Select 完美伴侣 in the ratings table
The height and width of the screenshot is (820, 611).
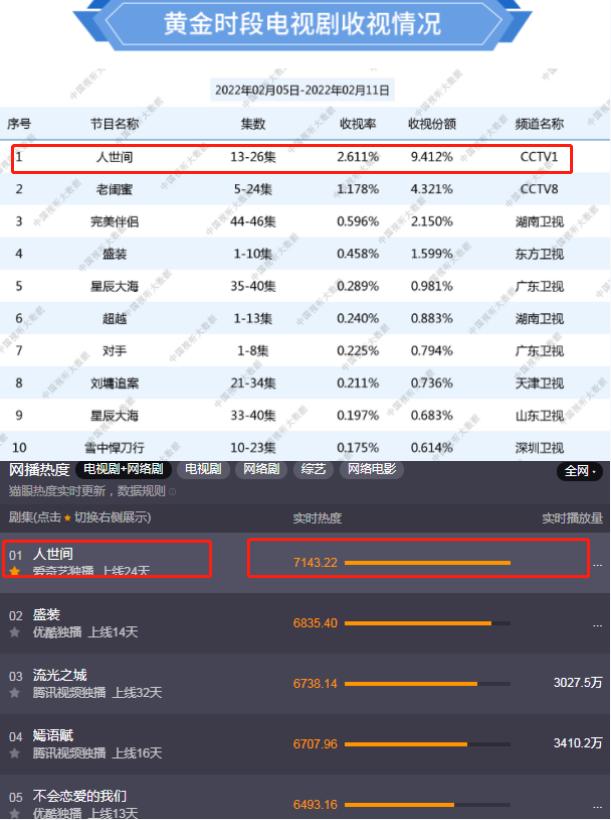[115, 222]
